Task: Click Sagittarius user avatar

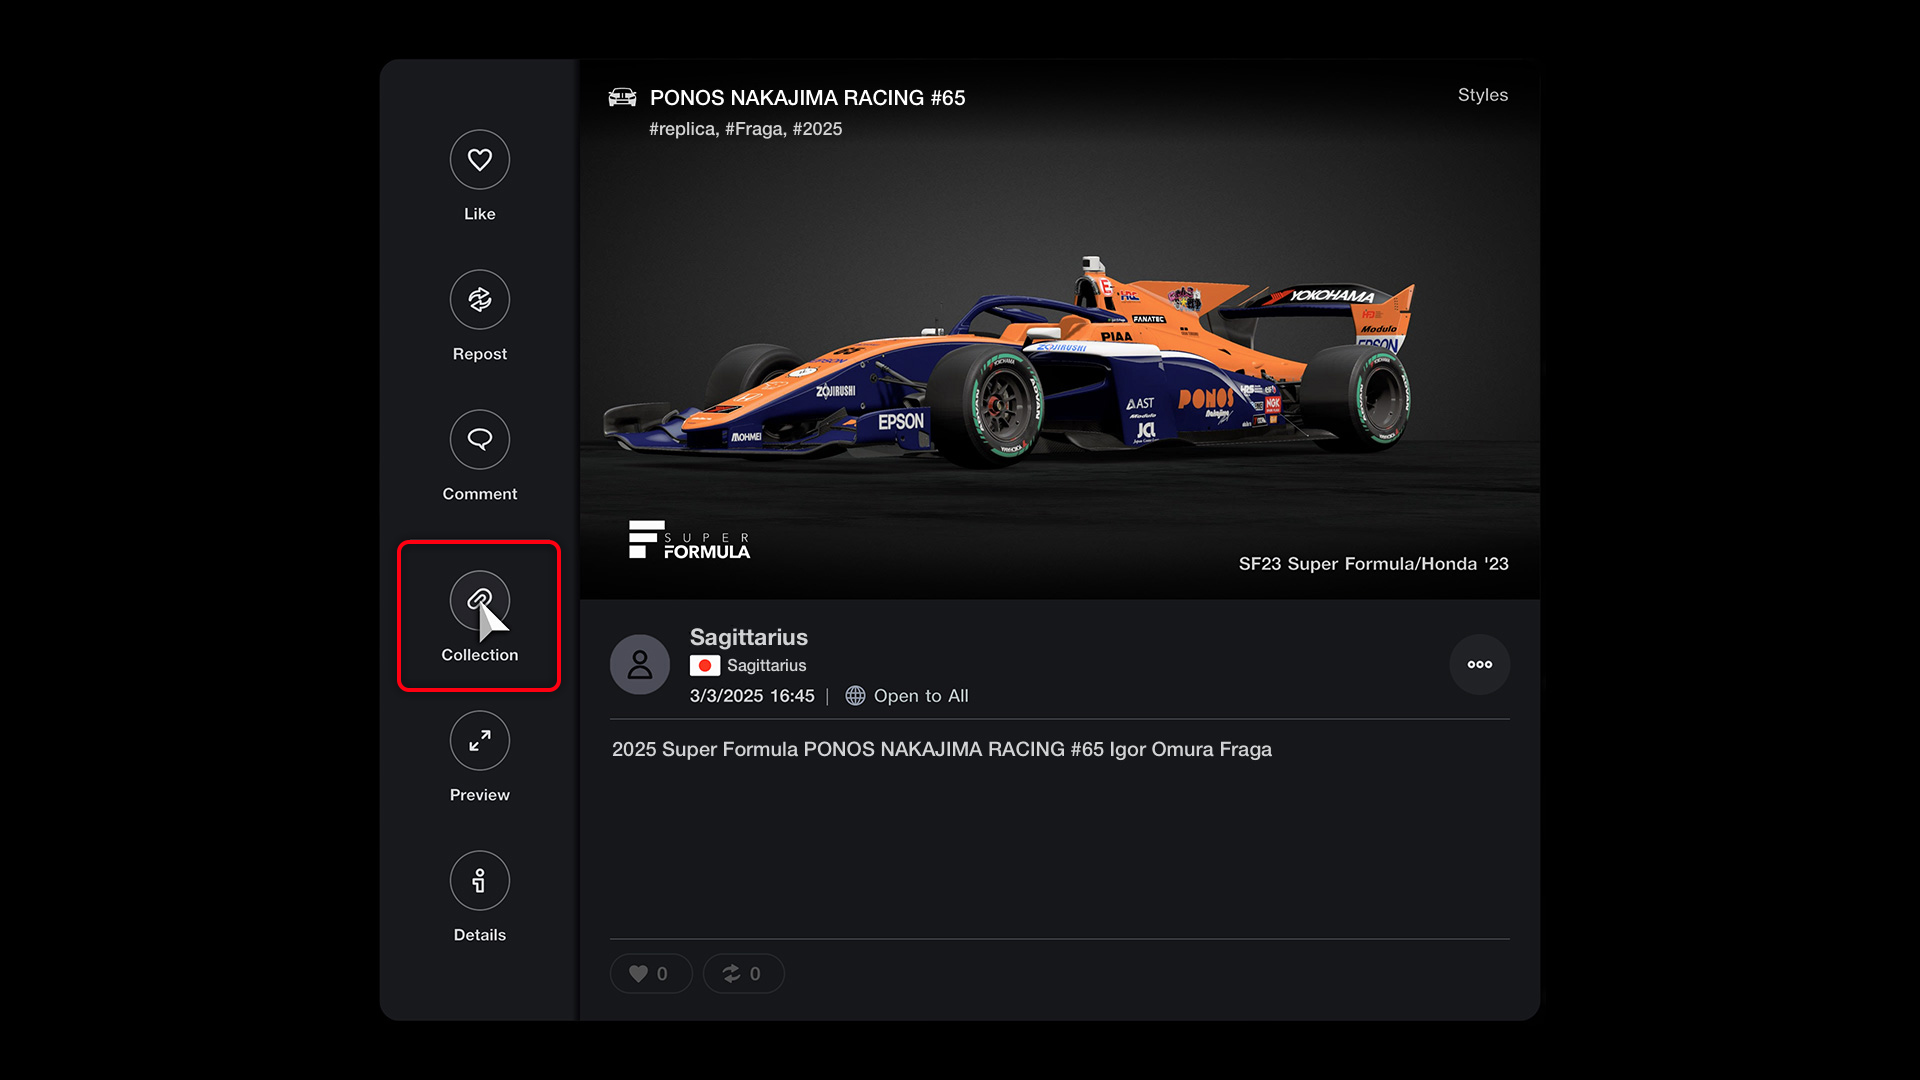Action: click(x=640, y=665)
